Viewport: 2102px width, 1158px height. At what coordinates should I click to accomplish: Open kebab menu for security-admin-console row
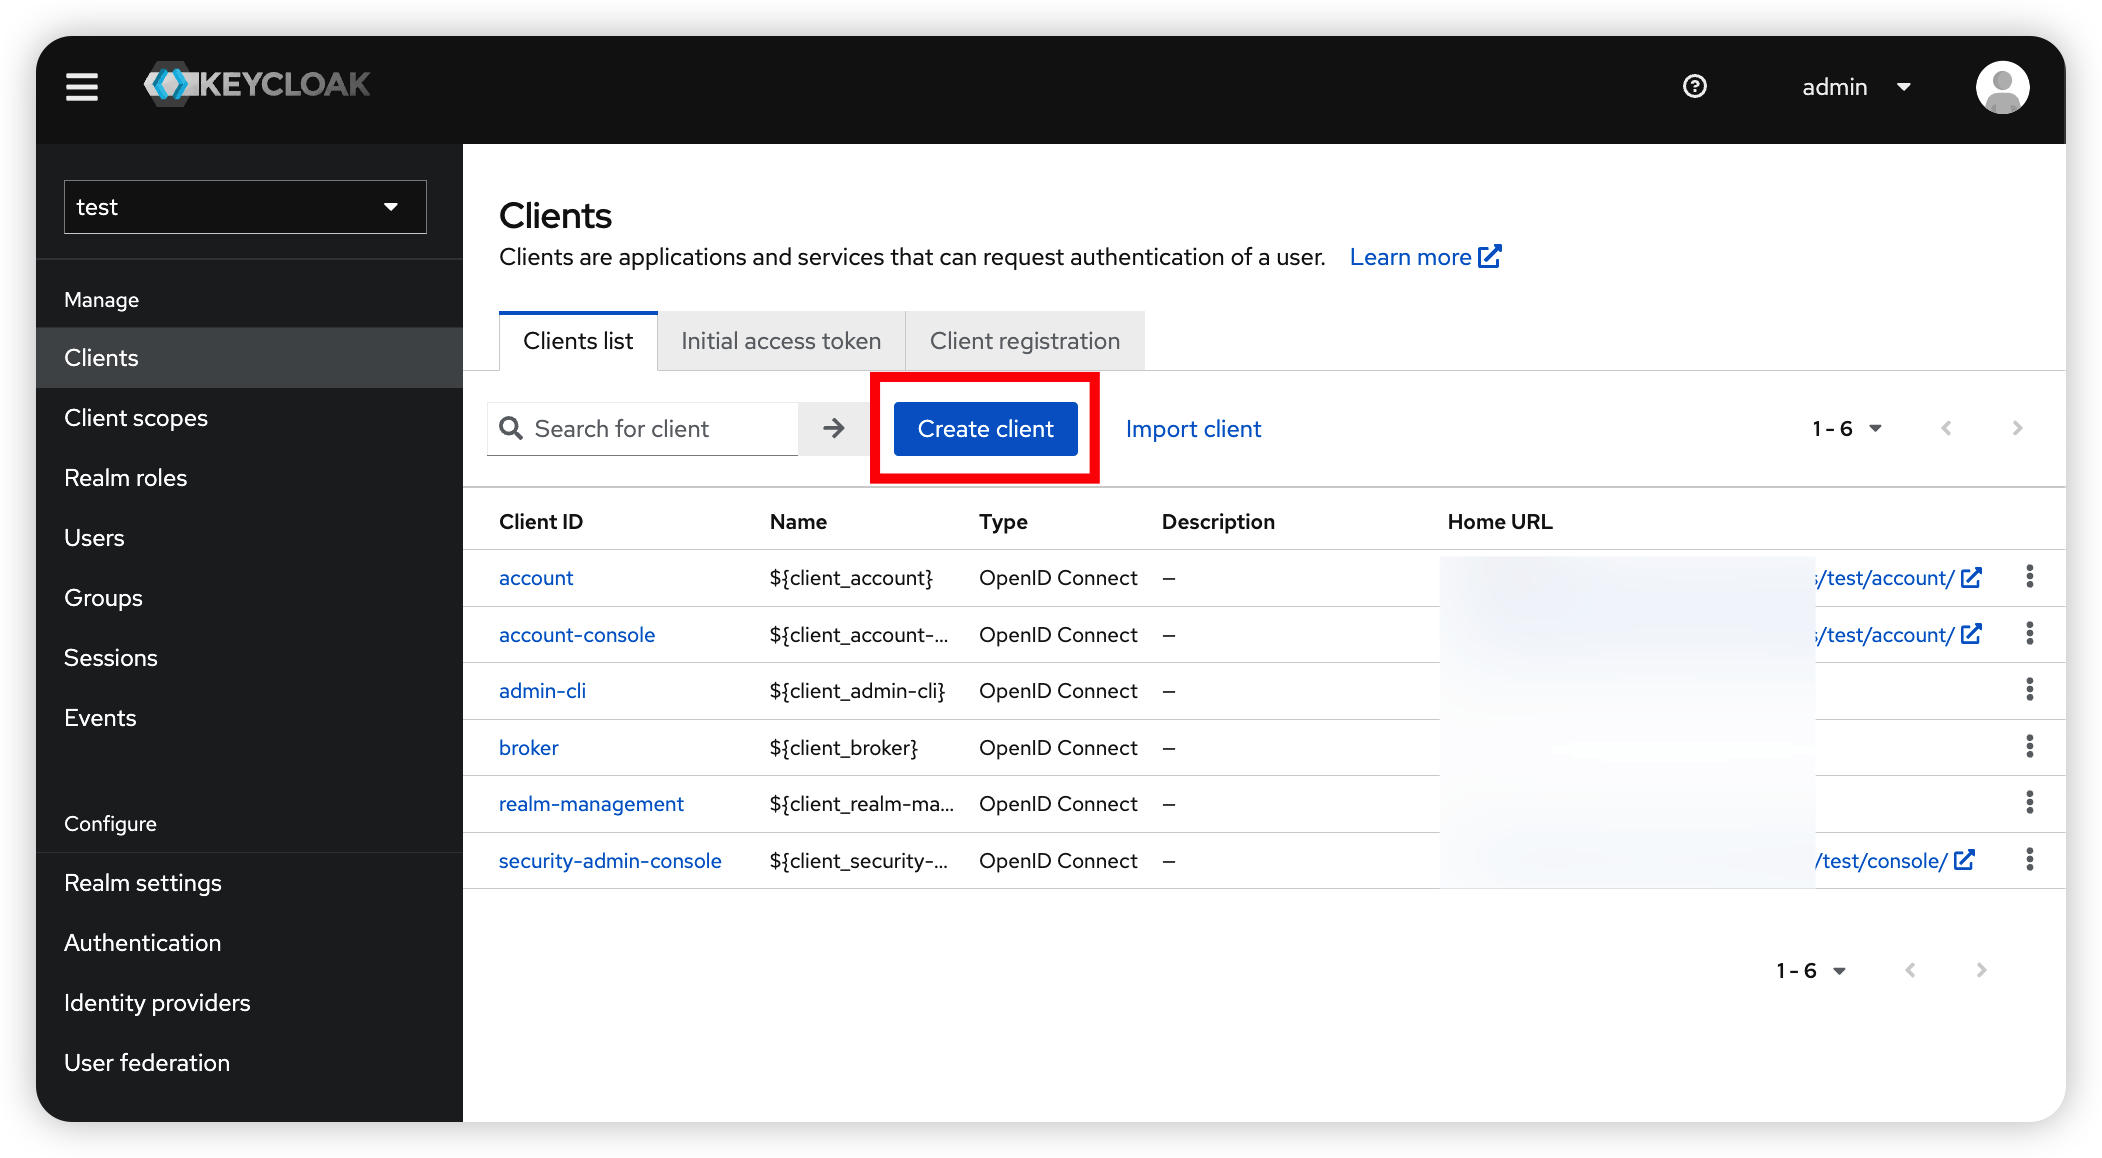point(2029,860)
